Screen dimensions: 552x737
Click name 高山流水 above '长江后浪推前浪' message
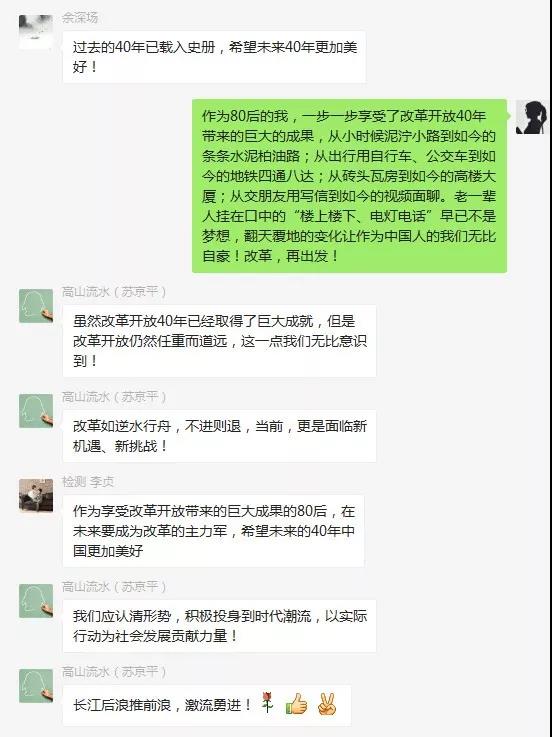114,672
